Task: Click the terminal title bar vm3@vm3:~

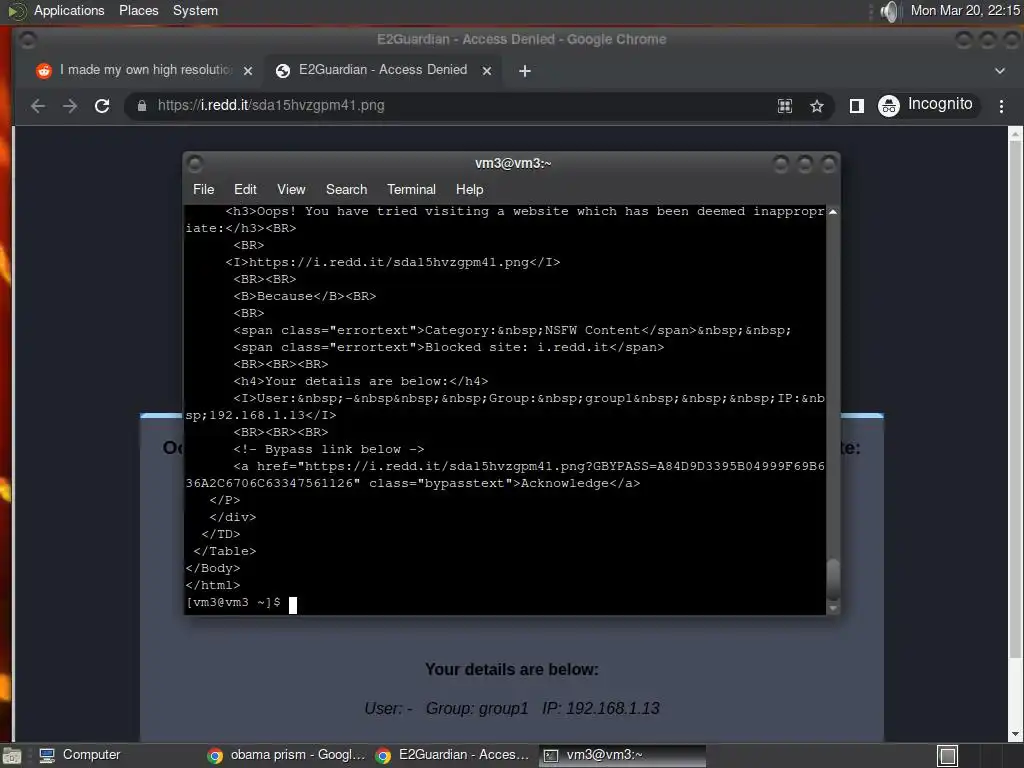Action: point(513,163)
